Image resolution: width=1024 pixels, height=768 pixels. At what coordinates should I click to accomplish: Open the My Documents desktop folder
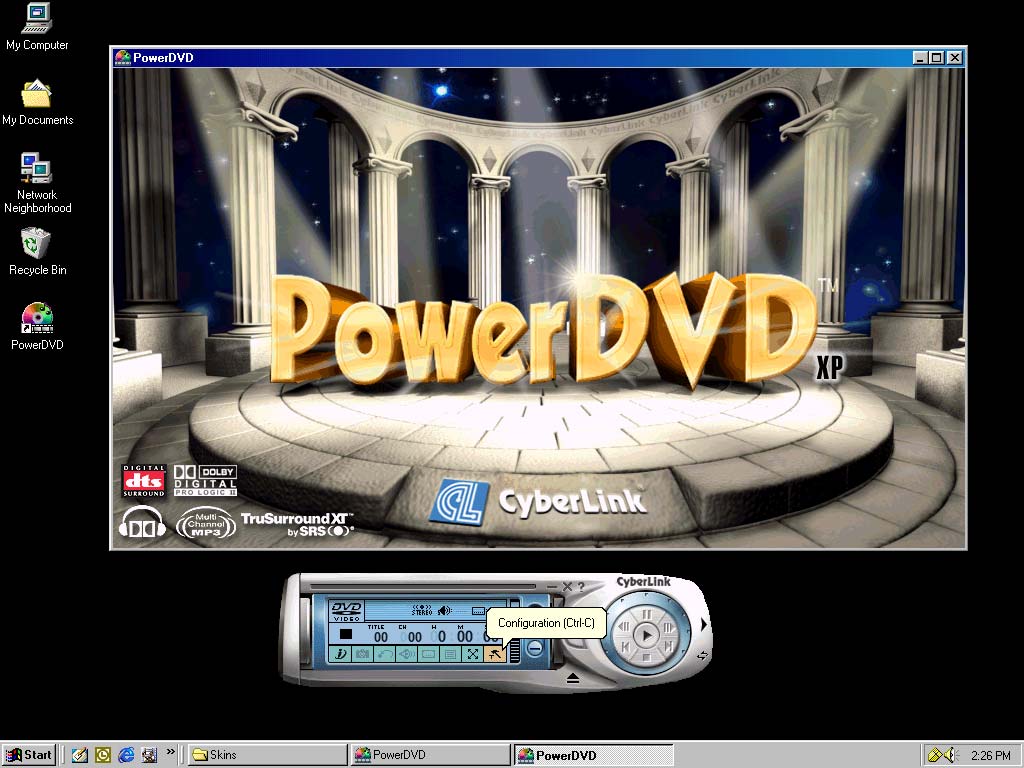click(37, 103)
